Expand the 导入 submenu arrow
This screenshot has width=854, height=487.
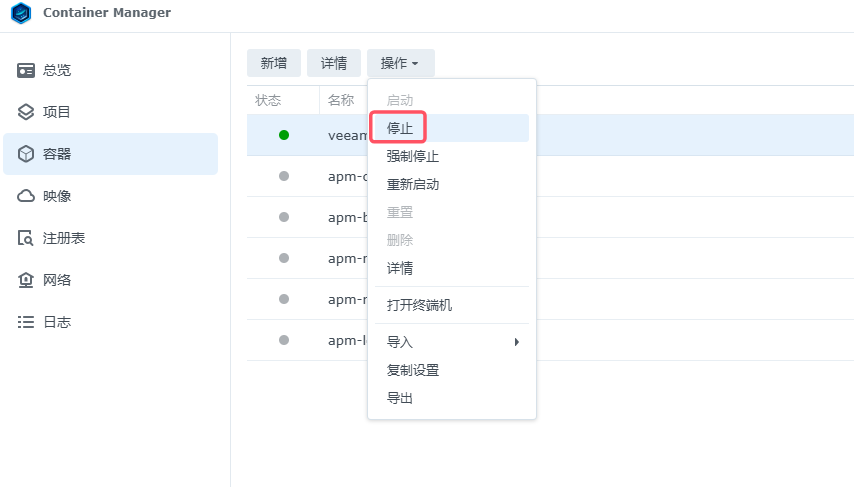click(x=516, y=342)
